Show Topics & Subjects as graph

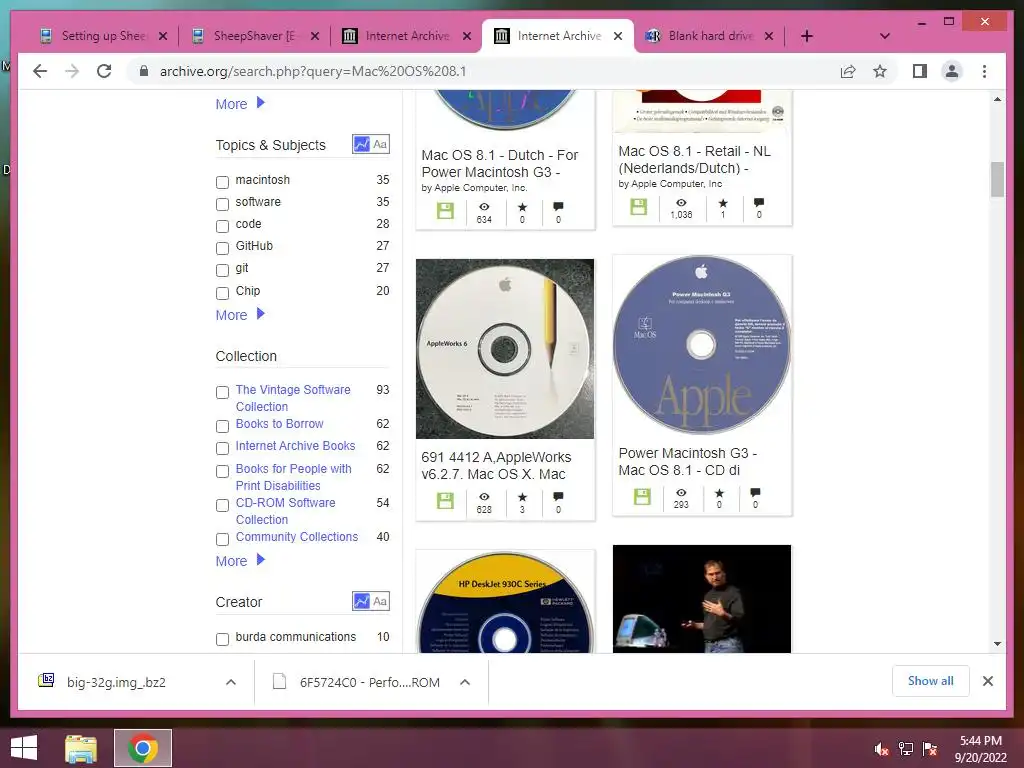coord(361,144)
